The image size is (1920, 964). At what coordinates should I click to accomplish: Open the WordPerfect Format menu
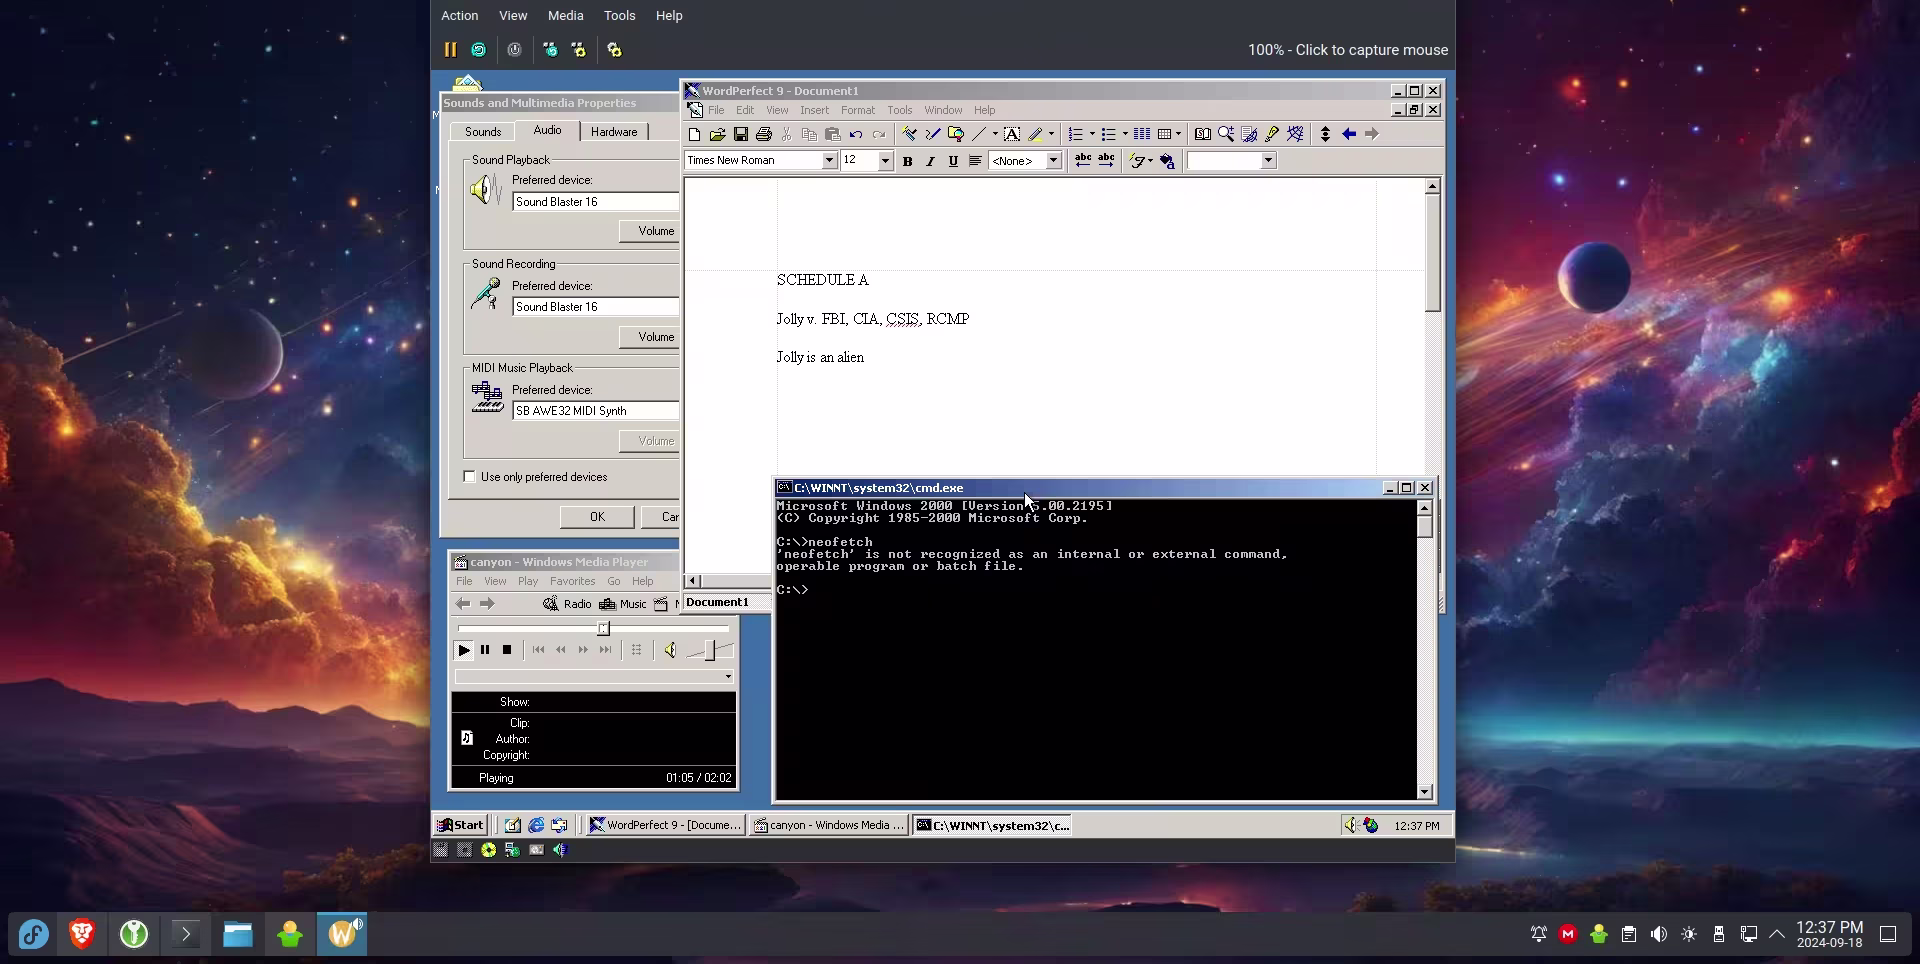point(858,111)
